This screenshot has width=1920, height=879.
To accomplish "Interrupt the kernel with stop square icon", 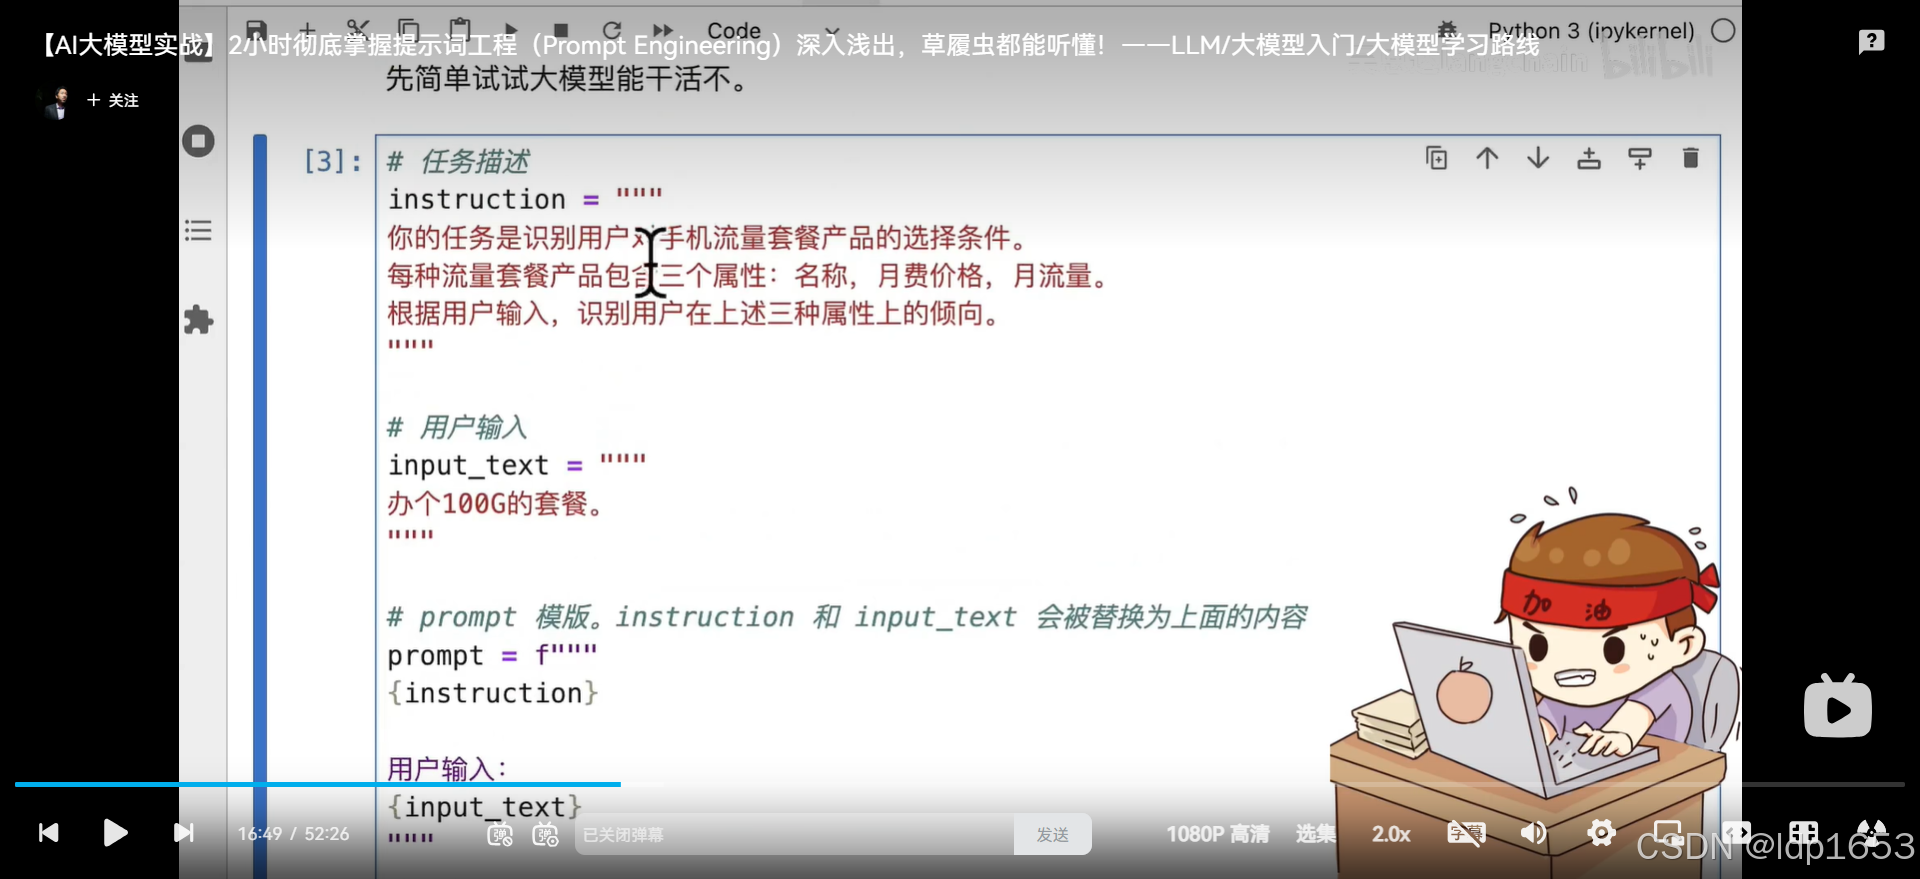I will [561, 30].
